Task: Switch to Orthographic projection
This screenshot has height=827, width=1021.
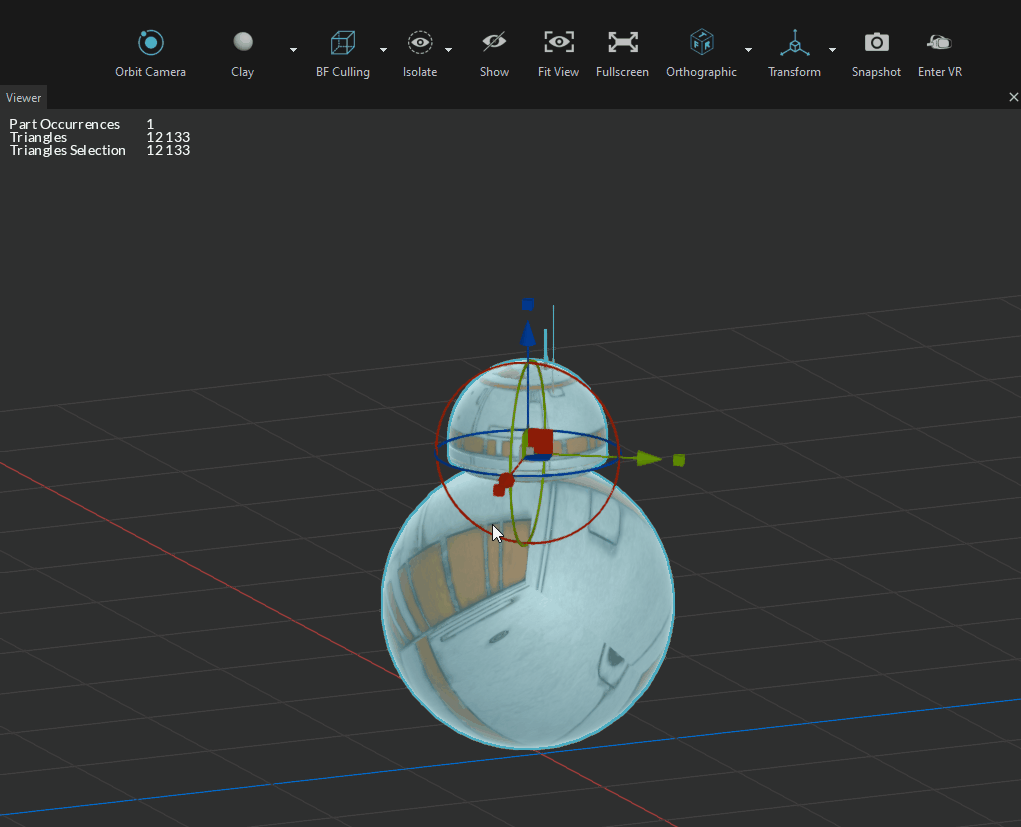Action: (x=701, y=43)
